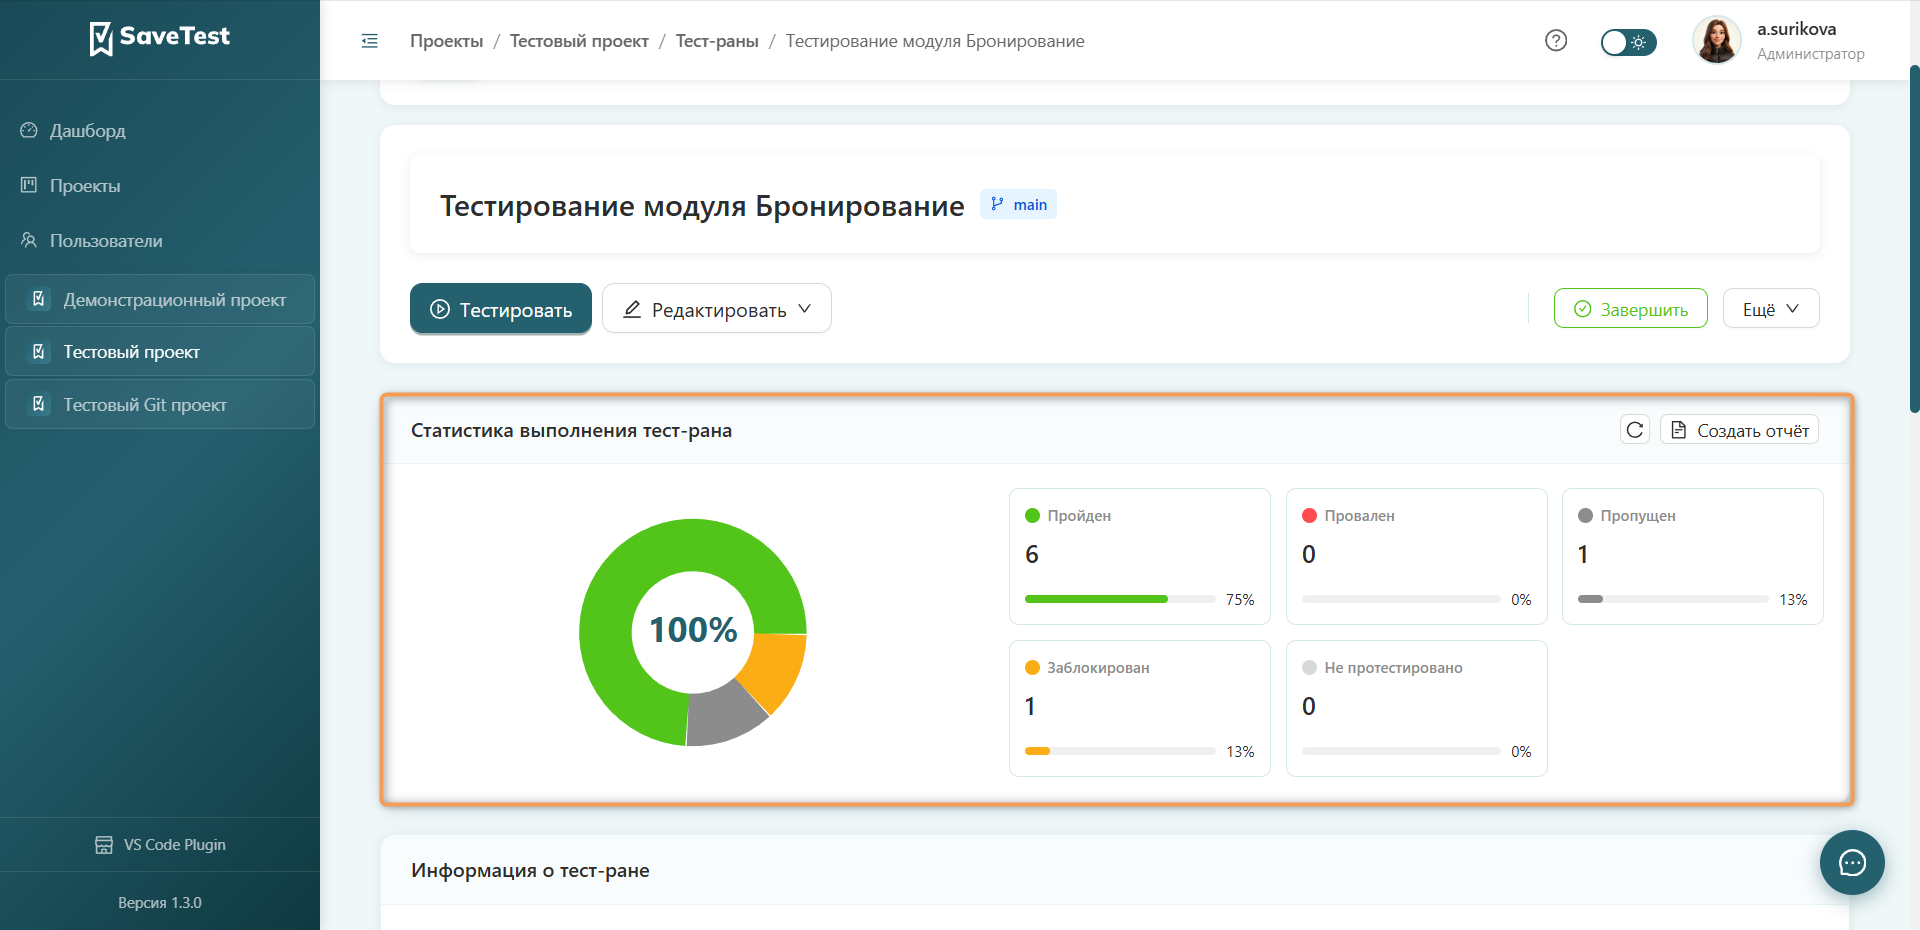
Task: Open the VS Code Plugin link
Action: [160, 845]
